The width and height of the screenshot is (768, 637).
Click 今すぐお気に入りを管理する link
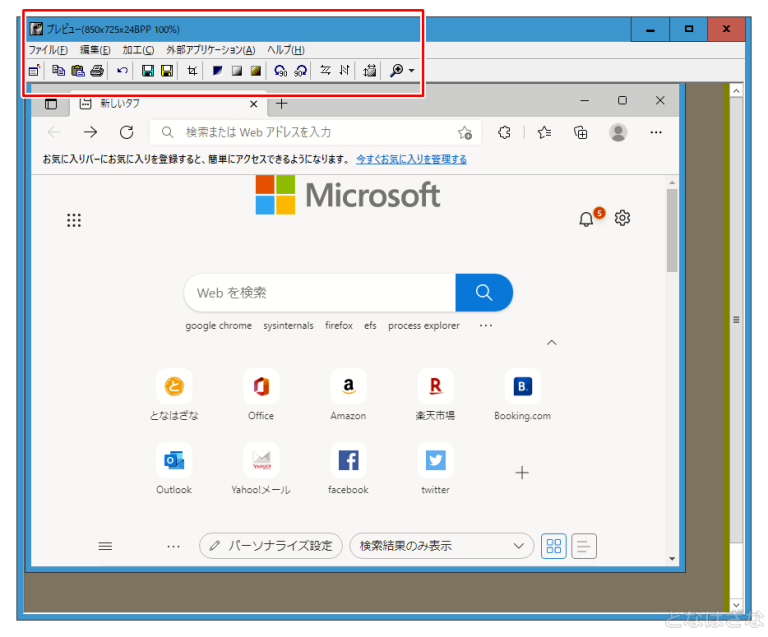411,159
